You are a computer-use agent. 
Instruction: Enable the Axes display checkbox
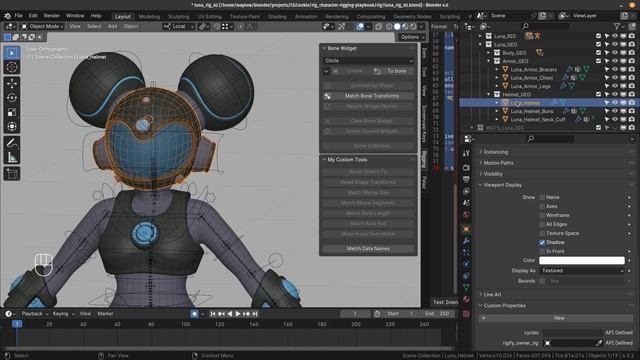pyautogui.click(x=542, y=206)
